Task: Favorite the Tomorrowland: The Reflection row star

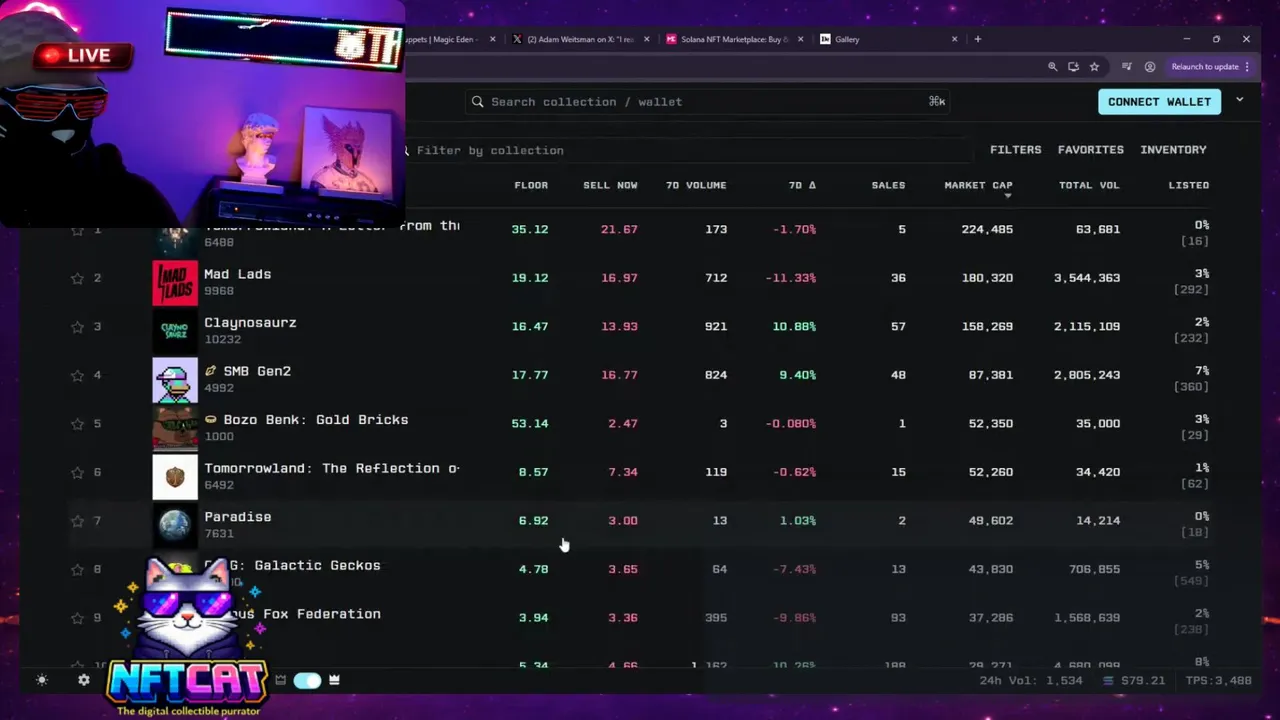Action: (77, 472)
